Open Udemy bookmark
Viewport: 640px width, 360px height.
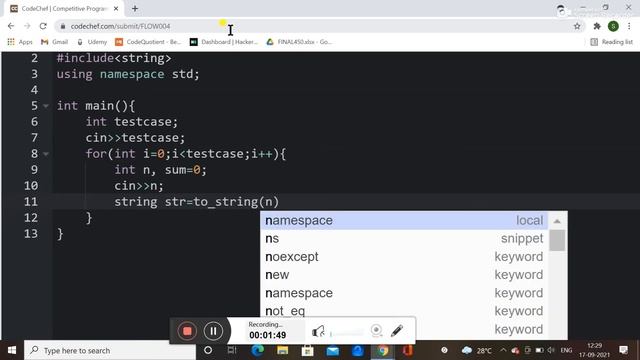pos(92,42)
